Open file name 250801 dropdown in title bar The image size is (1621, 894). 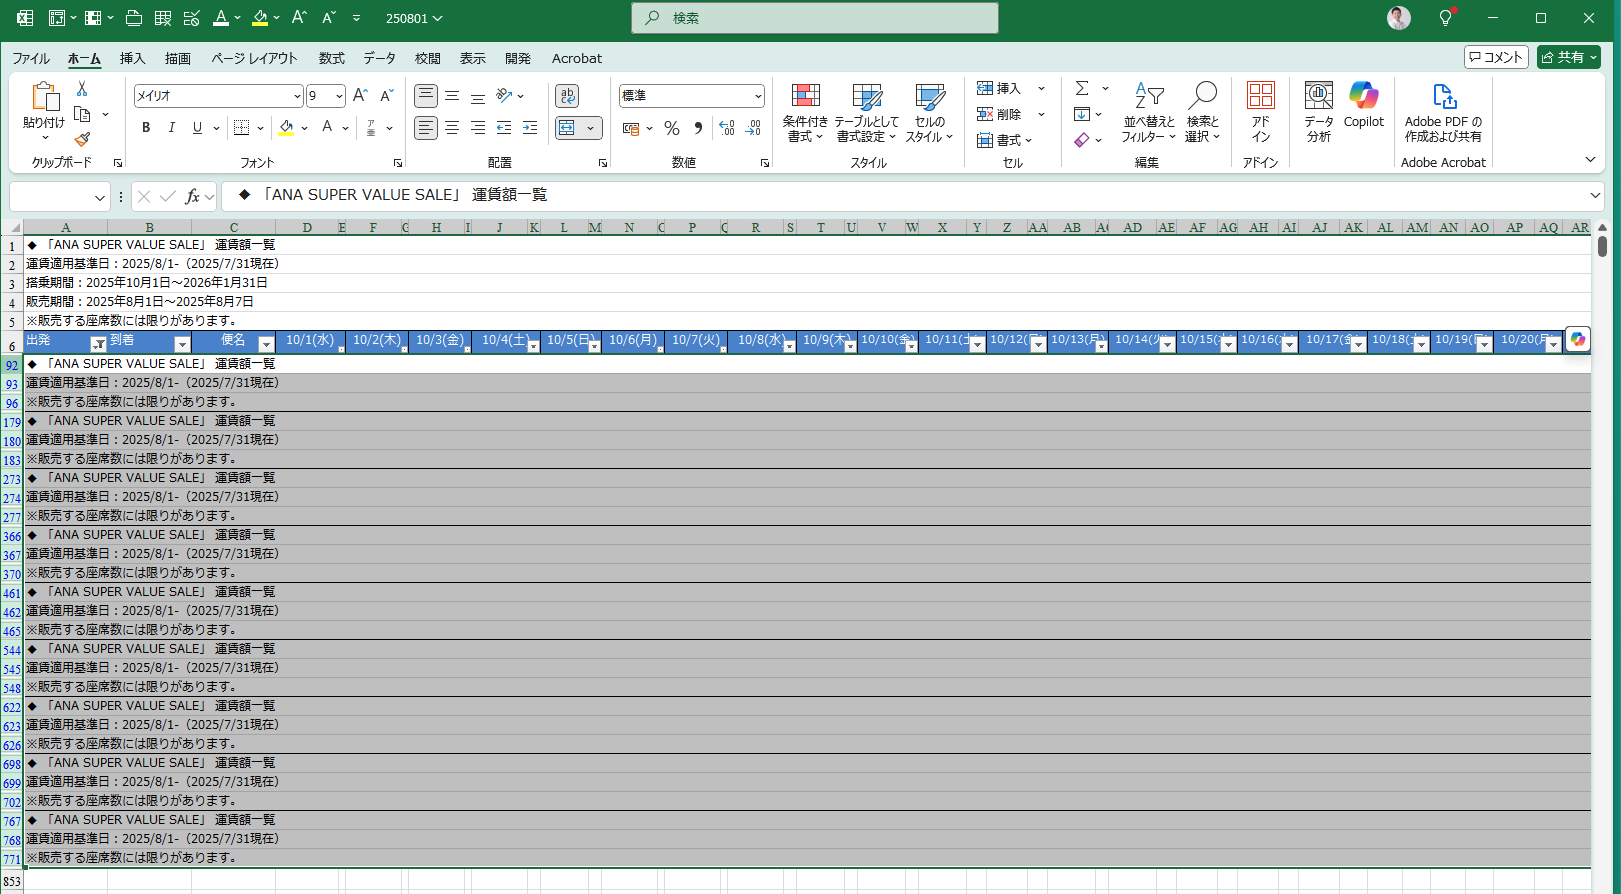click(x=414, y=18)
